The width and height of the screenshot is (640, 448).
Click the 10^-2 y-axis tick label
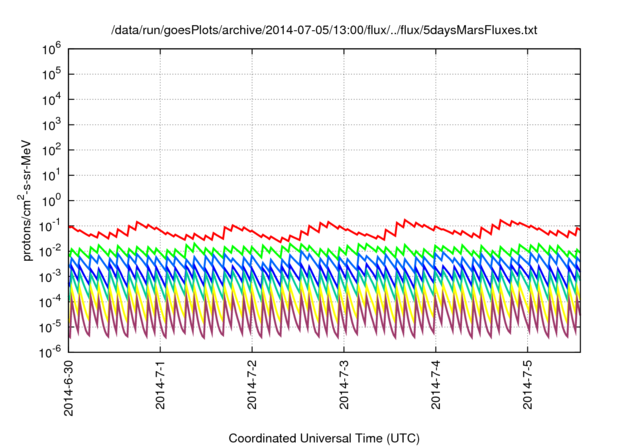pyautogui.click(x=51, y=251)
